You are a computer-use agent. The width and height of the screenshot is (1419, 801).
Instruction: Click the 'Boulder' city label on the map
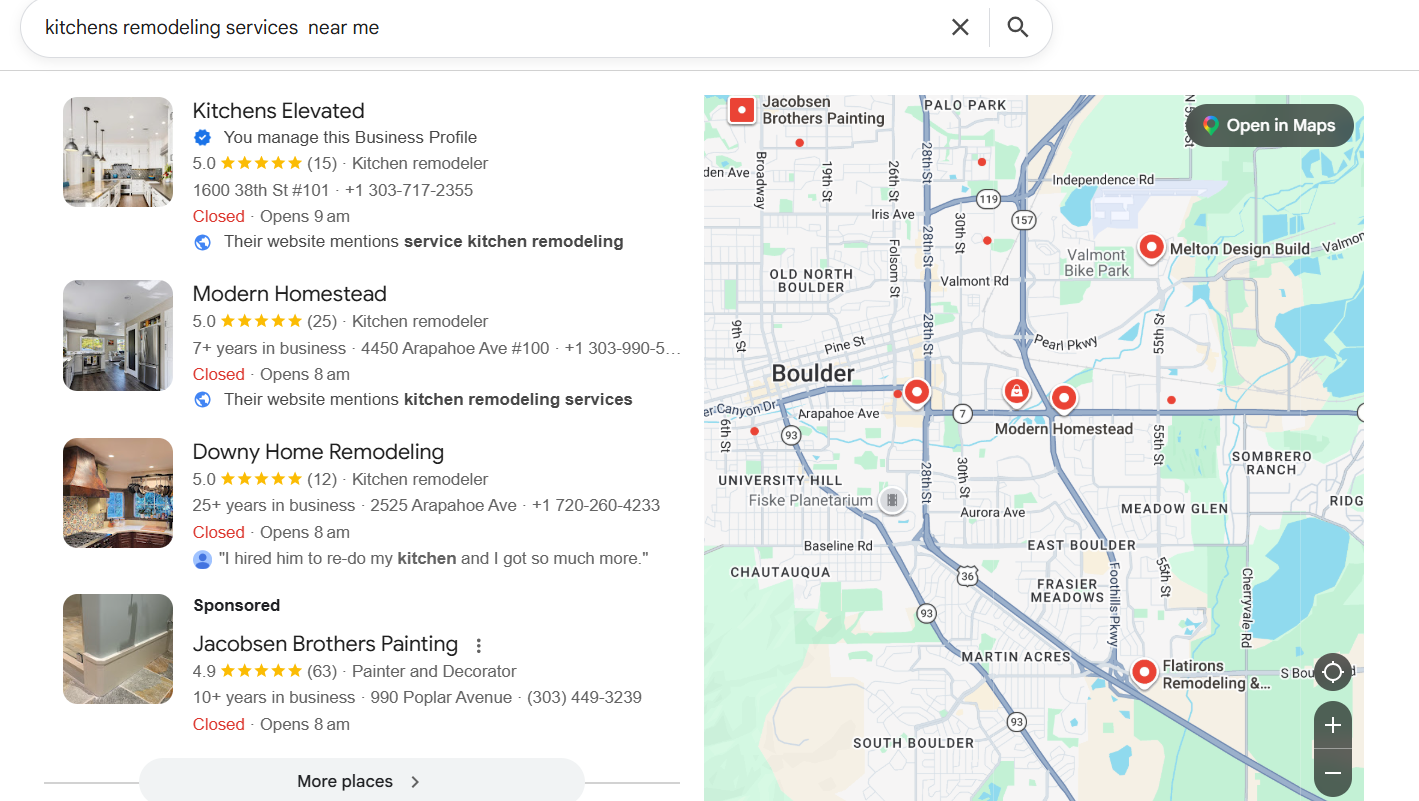pos(813,374)
